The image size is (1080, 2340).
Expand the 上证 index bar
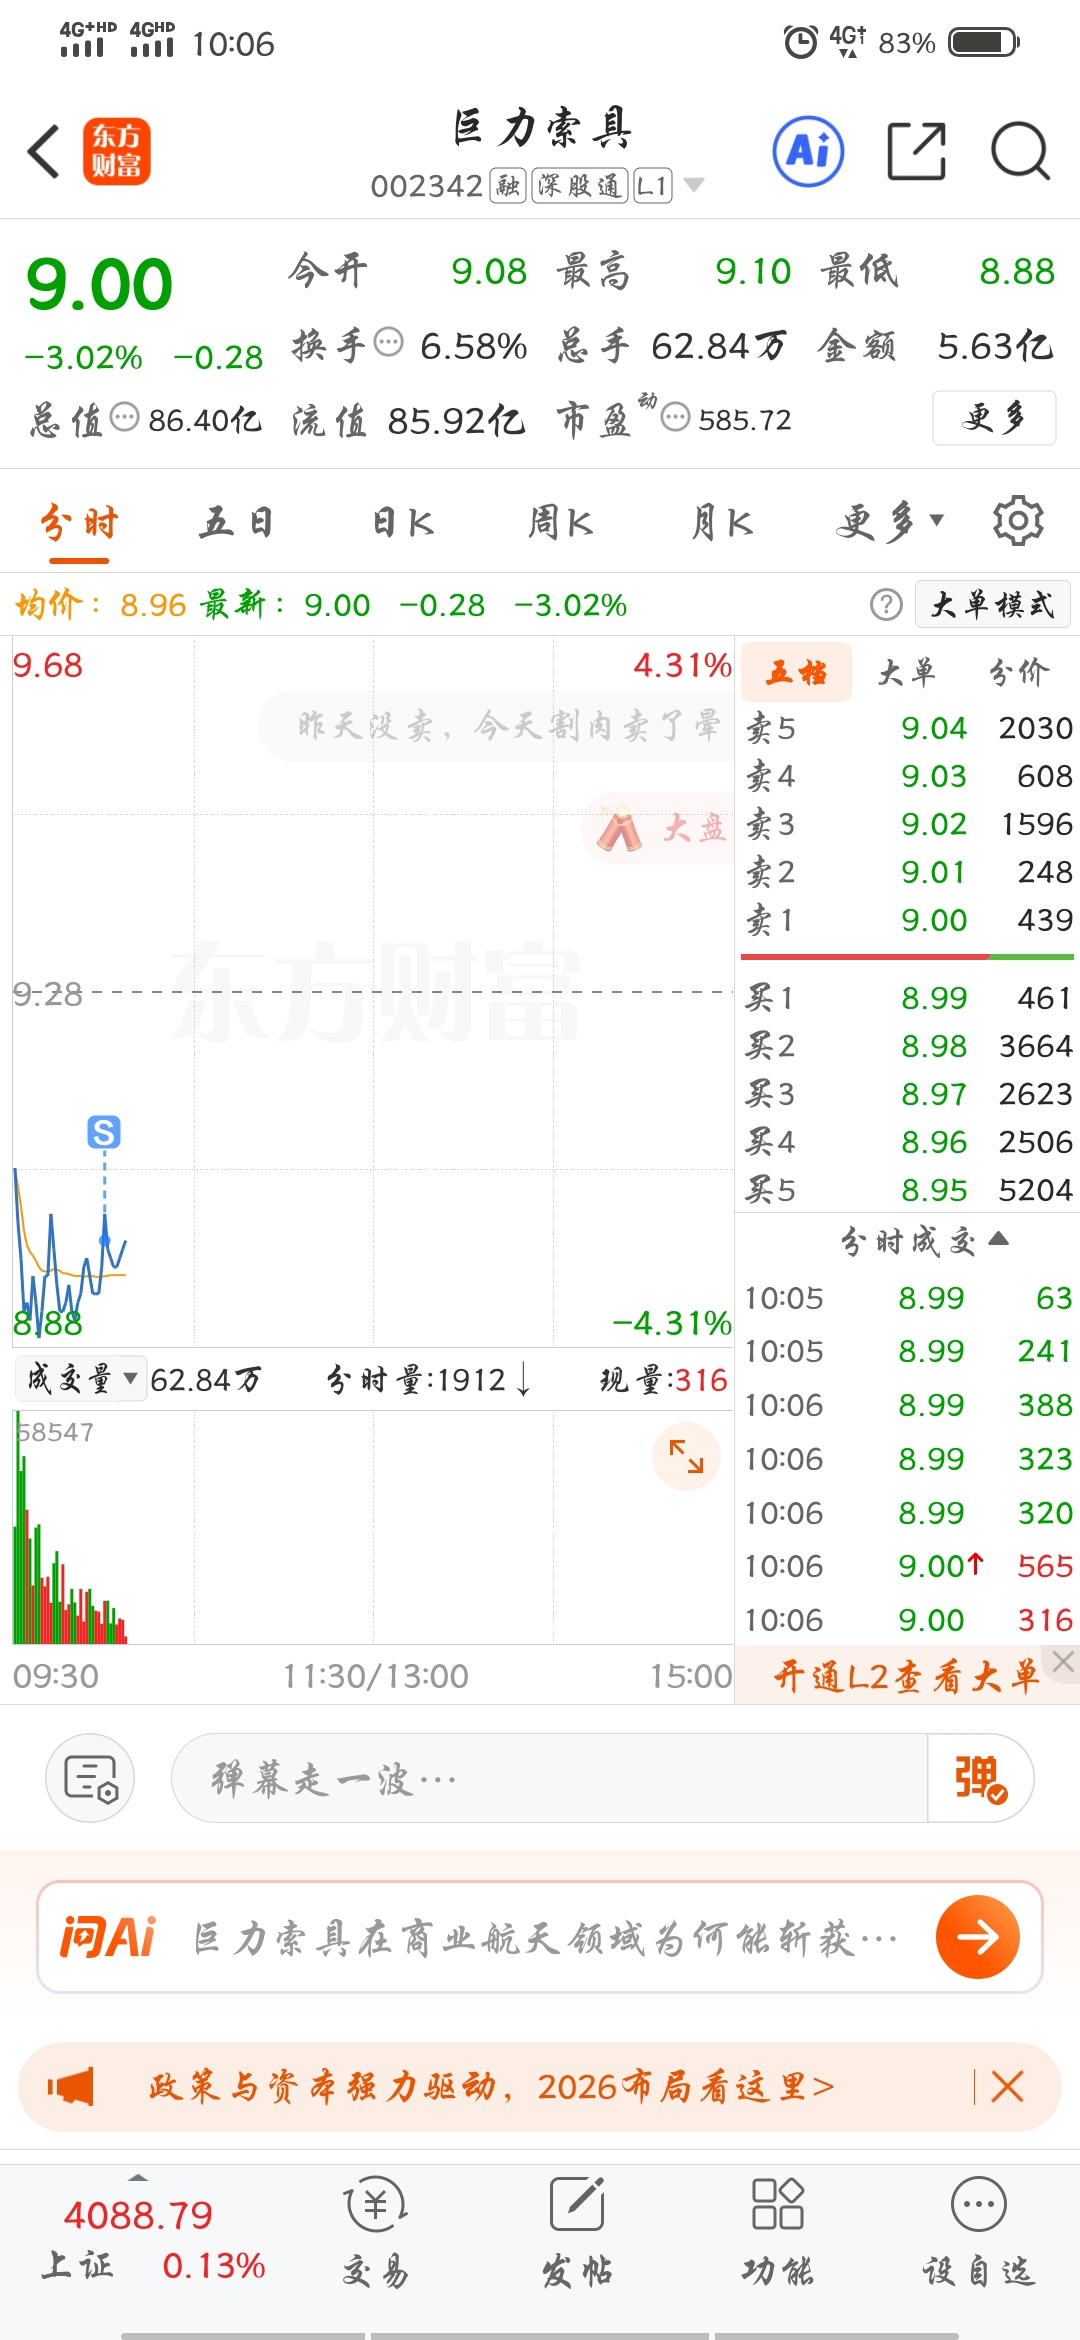138,2178
